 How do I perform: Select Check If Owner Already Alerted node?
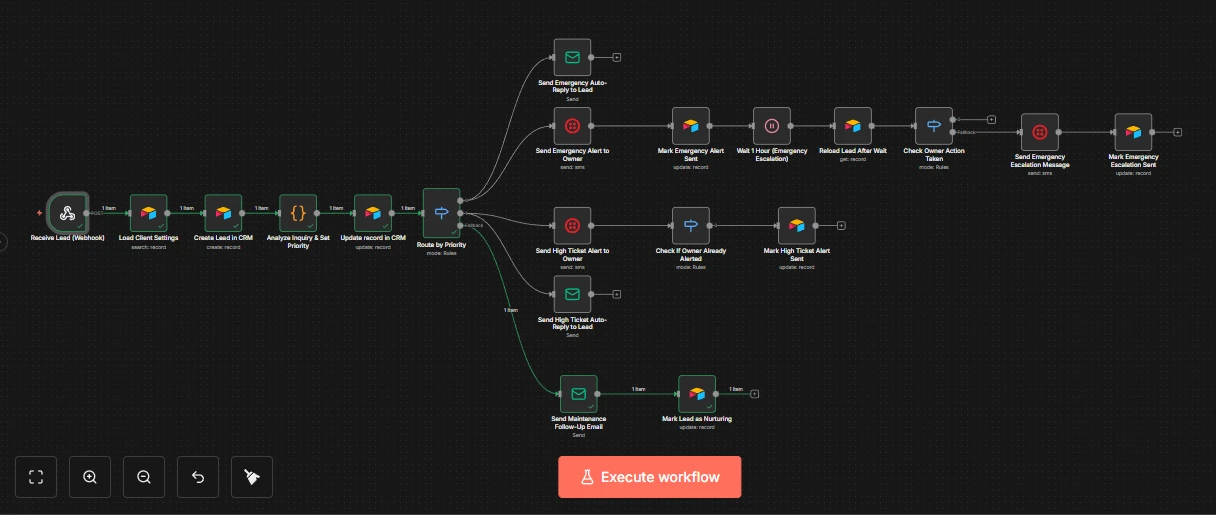pyautogui.click(x=691, y=226)
